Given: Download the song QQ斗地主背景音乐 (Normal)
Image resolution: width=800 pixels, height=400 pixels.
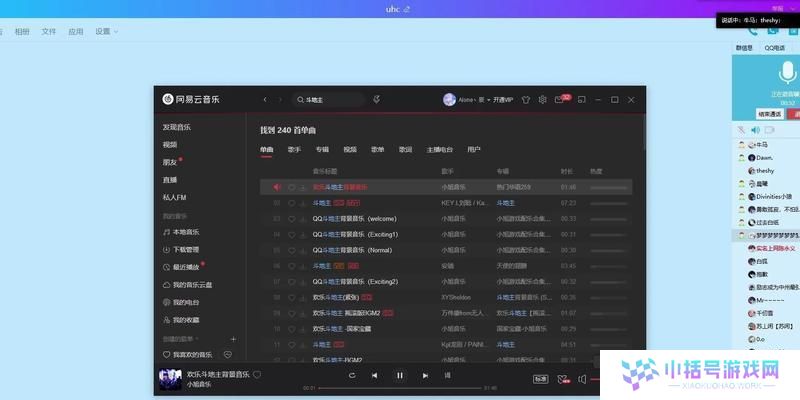Looking at the screenshot, I should coord(303,251).
